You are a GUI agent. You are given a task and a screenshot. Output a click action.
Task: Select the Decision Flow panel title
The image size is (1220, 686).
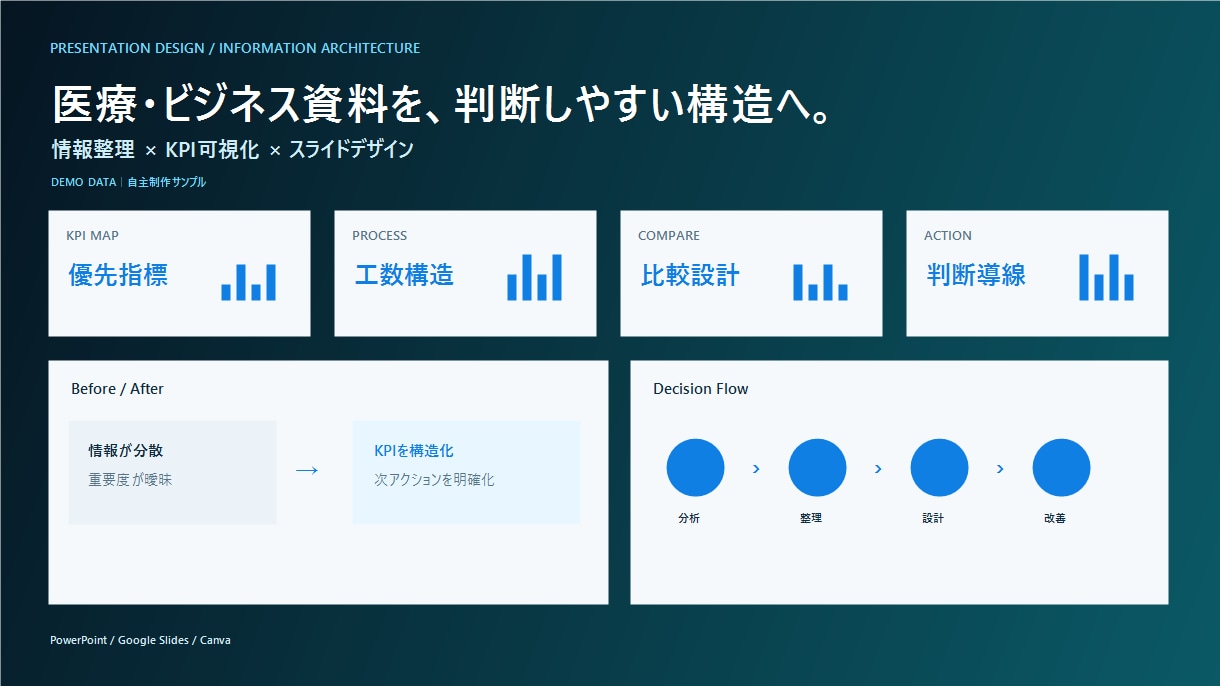[x=700, y=389]
